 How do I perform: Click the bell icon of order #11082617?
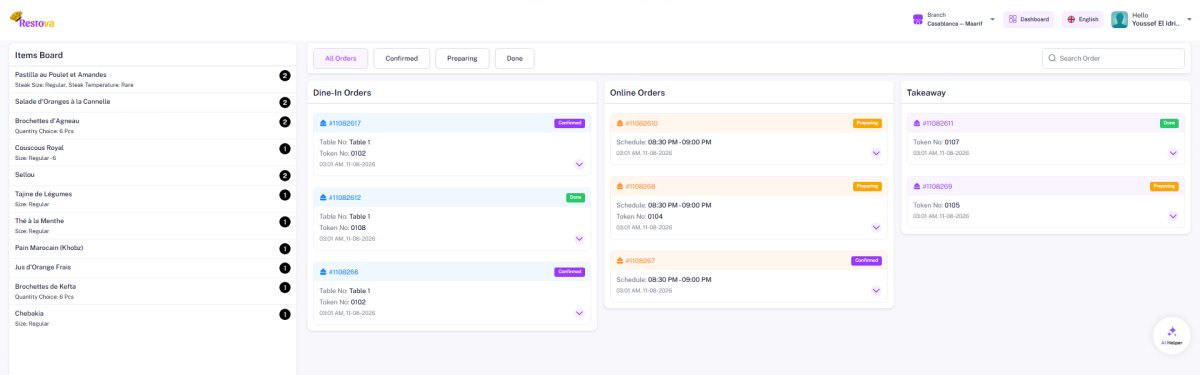(323, 123)
